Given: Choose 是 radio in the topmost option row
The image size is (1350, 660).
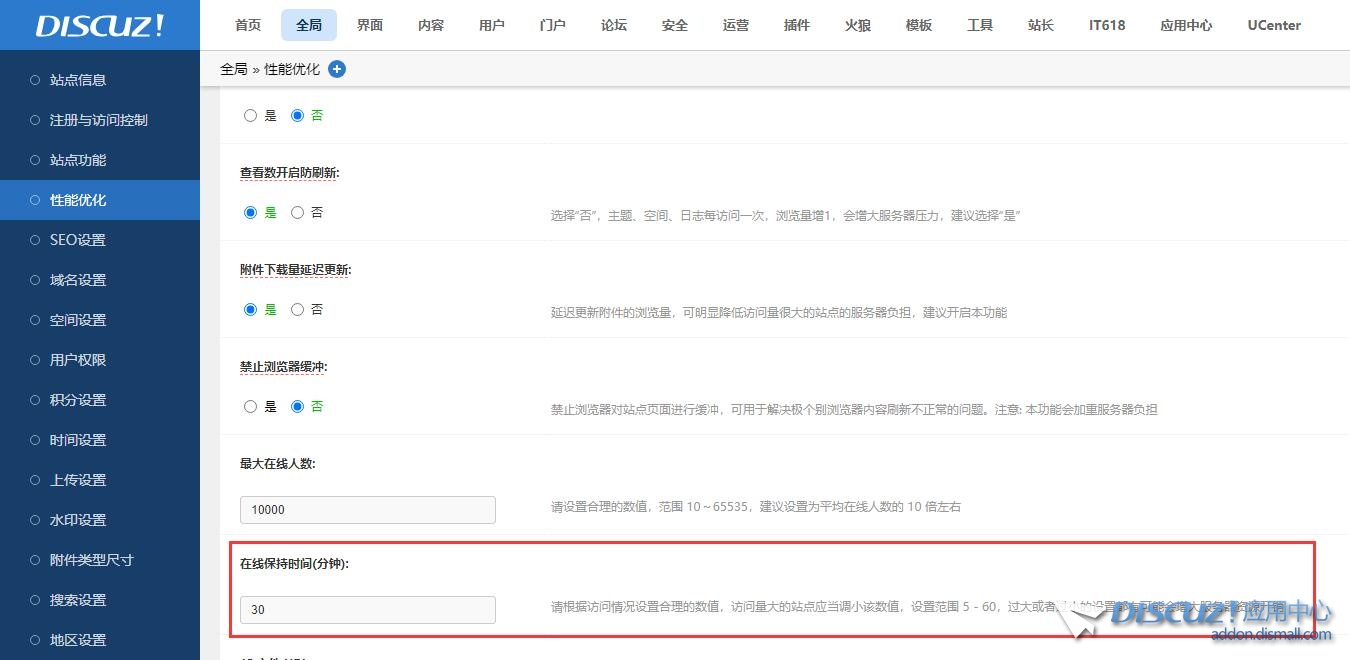Looking at the screenshot, I should 250,116.
